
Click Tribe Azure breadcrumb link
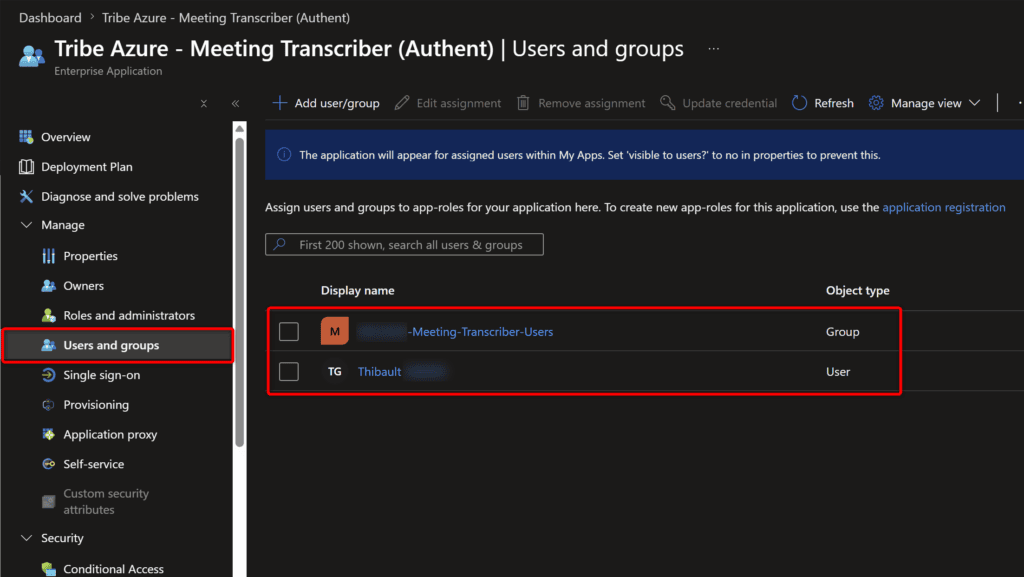[x=226, y=18]
